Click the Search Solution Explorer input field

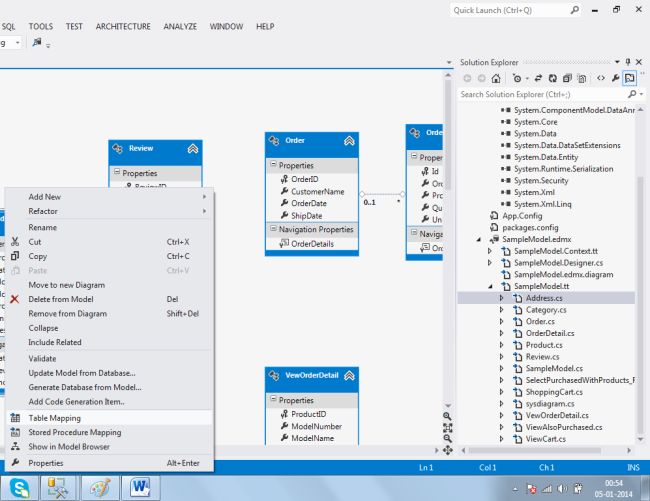[543, 94]
